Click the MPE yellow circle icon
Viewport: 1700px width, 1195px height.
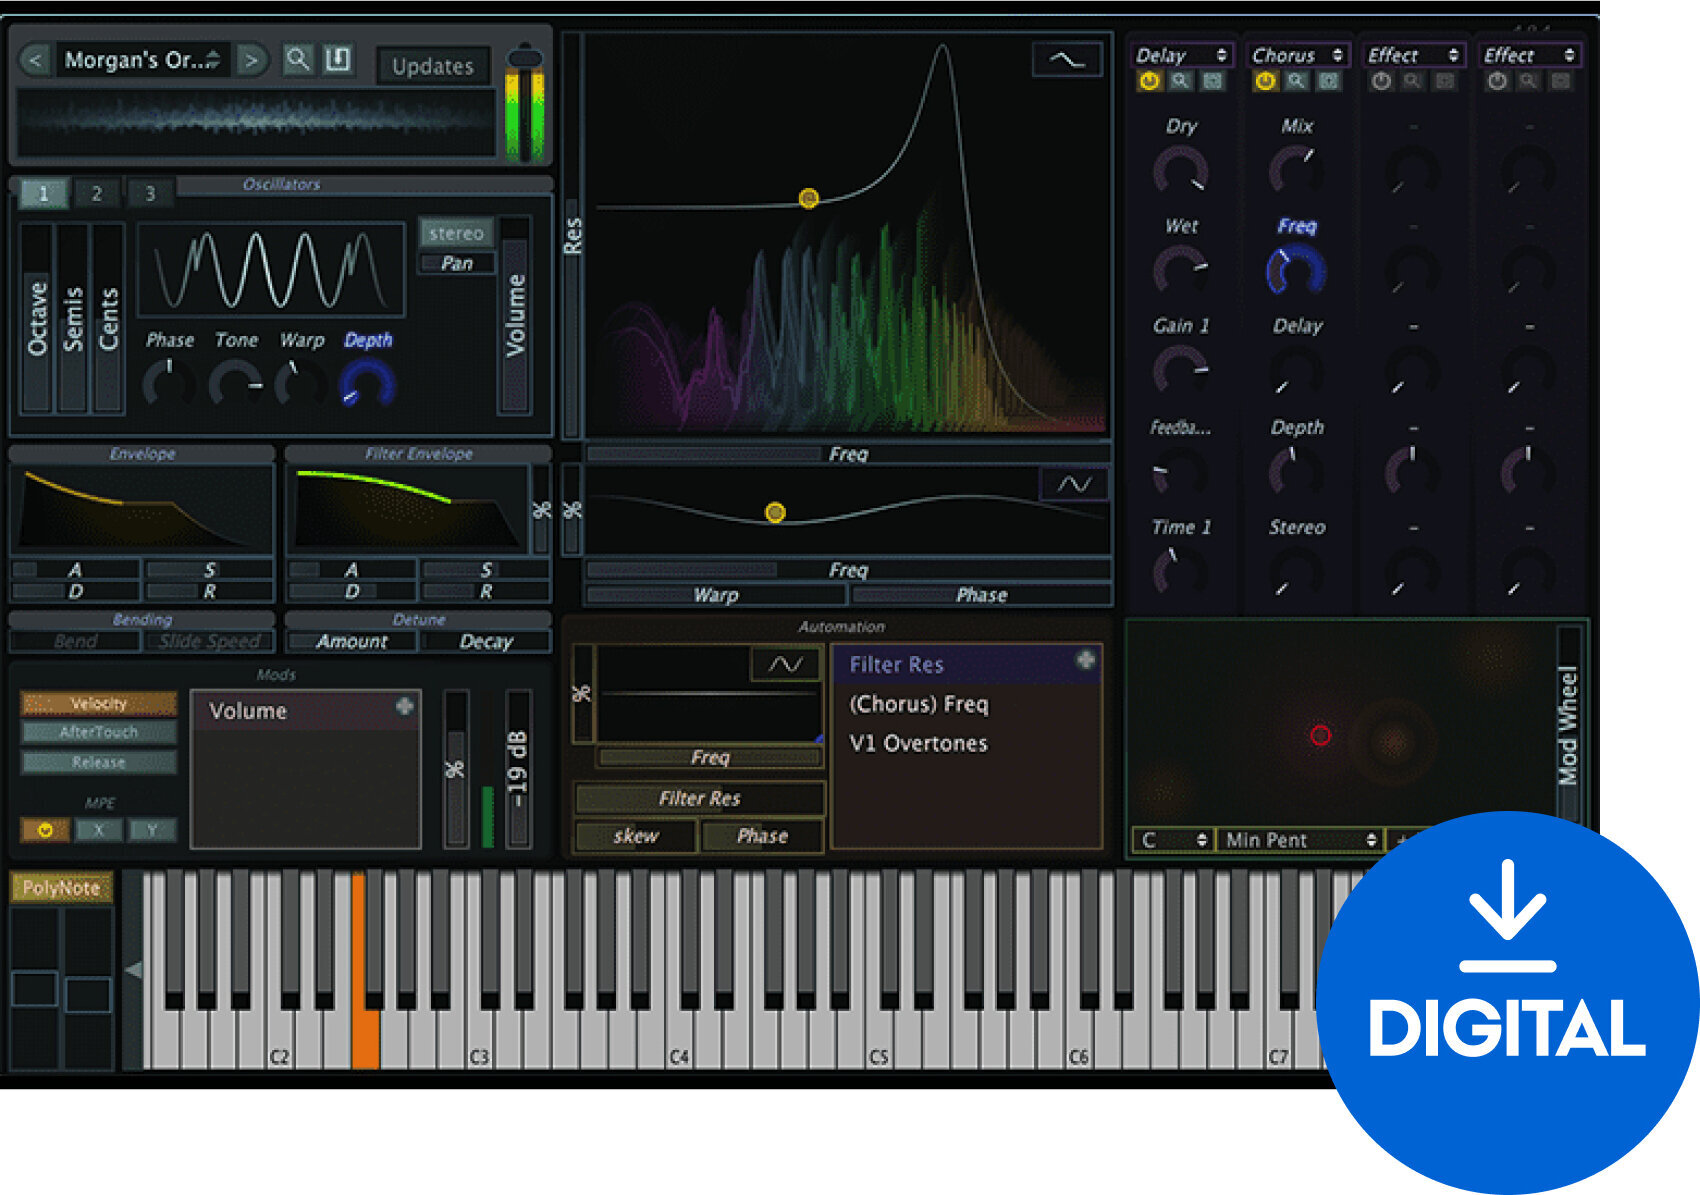coord(45,830)
